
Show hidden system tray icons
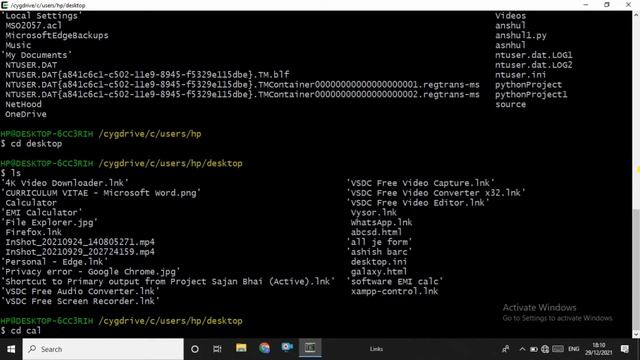522,349
